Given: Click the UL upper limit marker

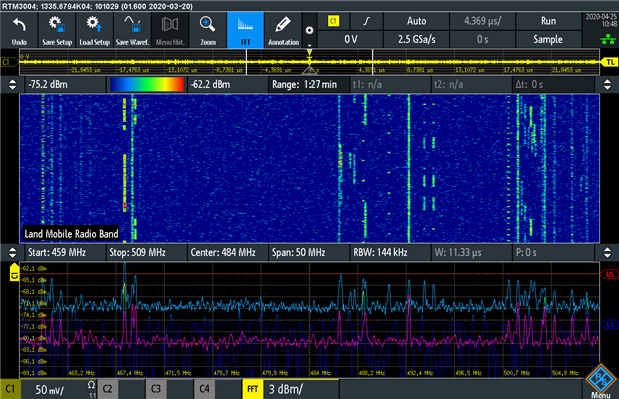Looking at the screenshot, I should 610,274.
